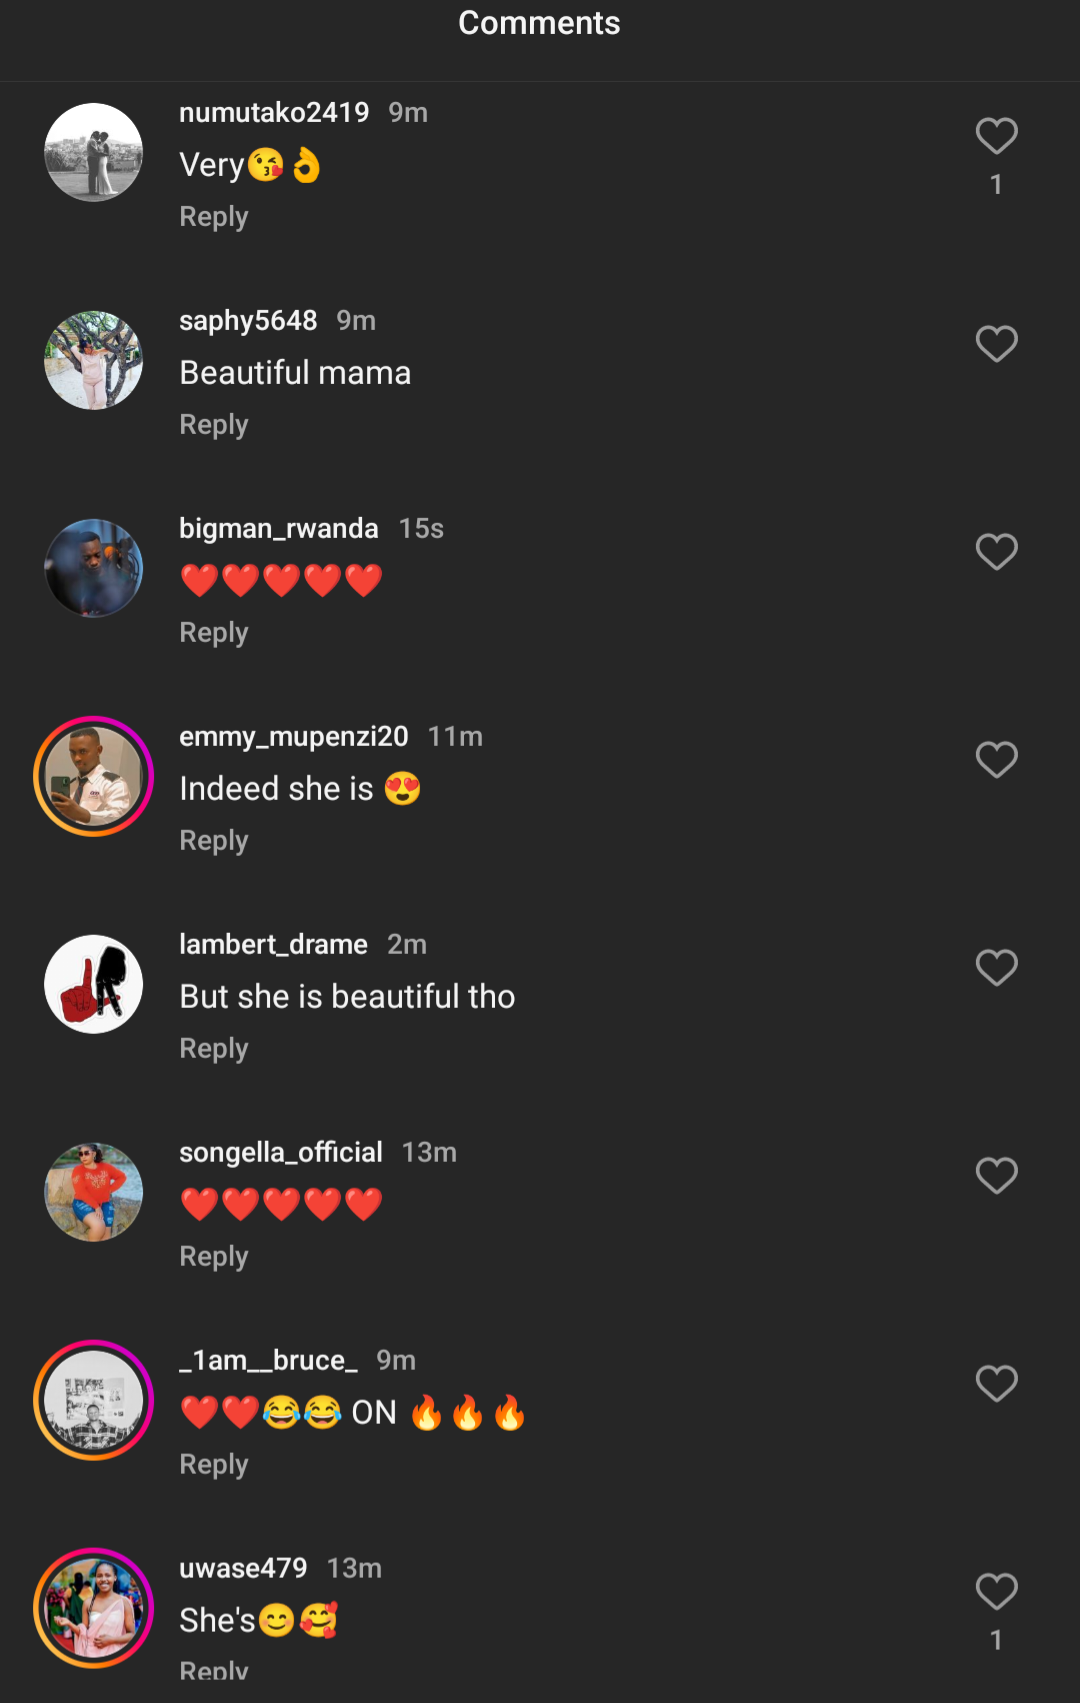Reply to emmy_mupenzi20's comment
The height and width of the screenshot is (1703, 1080).
tap(214, 841)
